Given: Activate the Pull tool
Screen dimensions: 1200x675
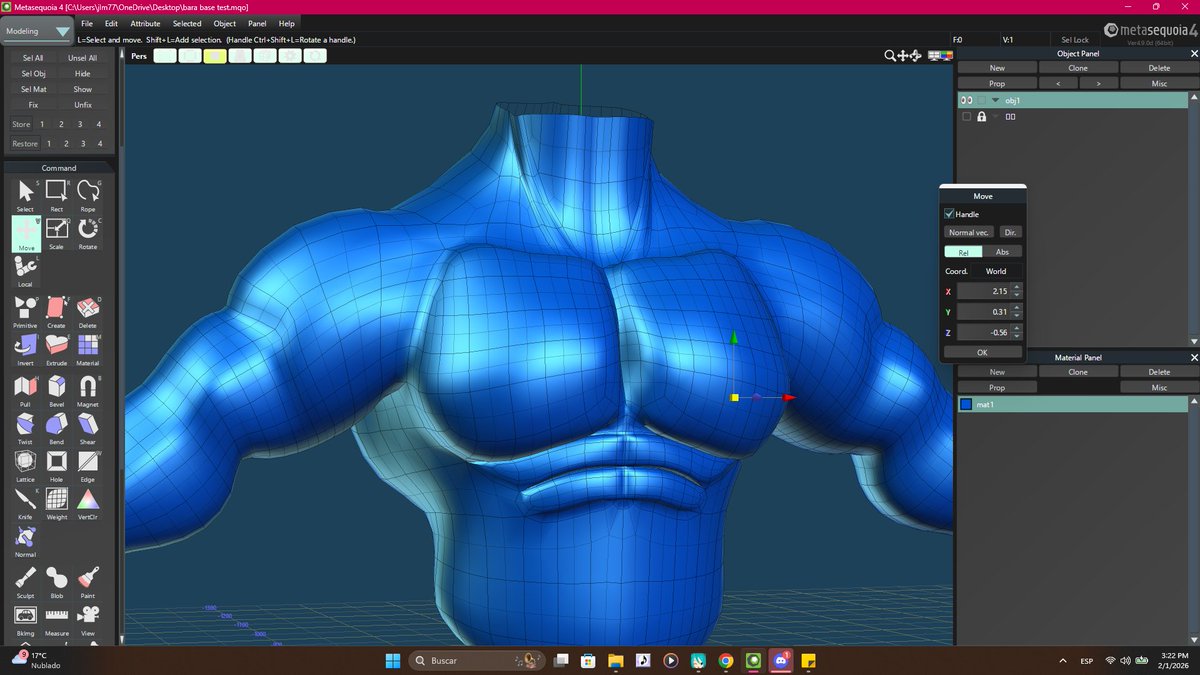Looking at the screenshot, I should 26,391.
